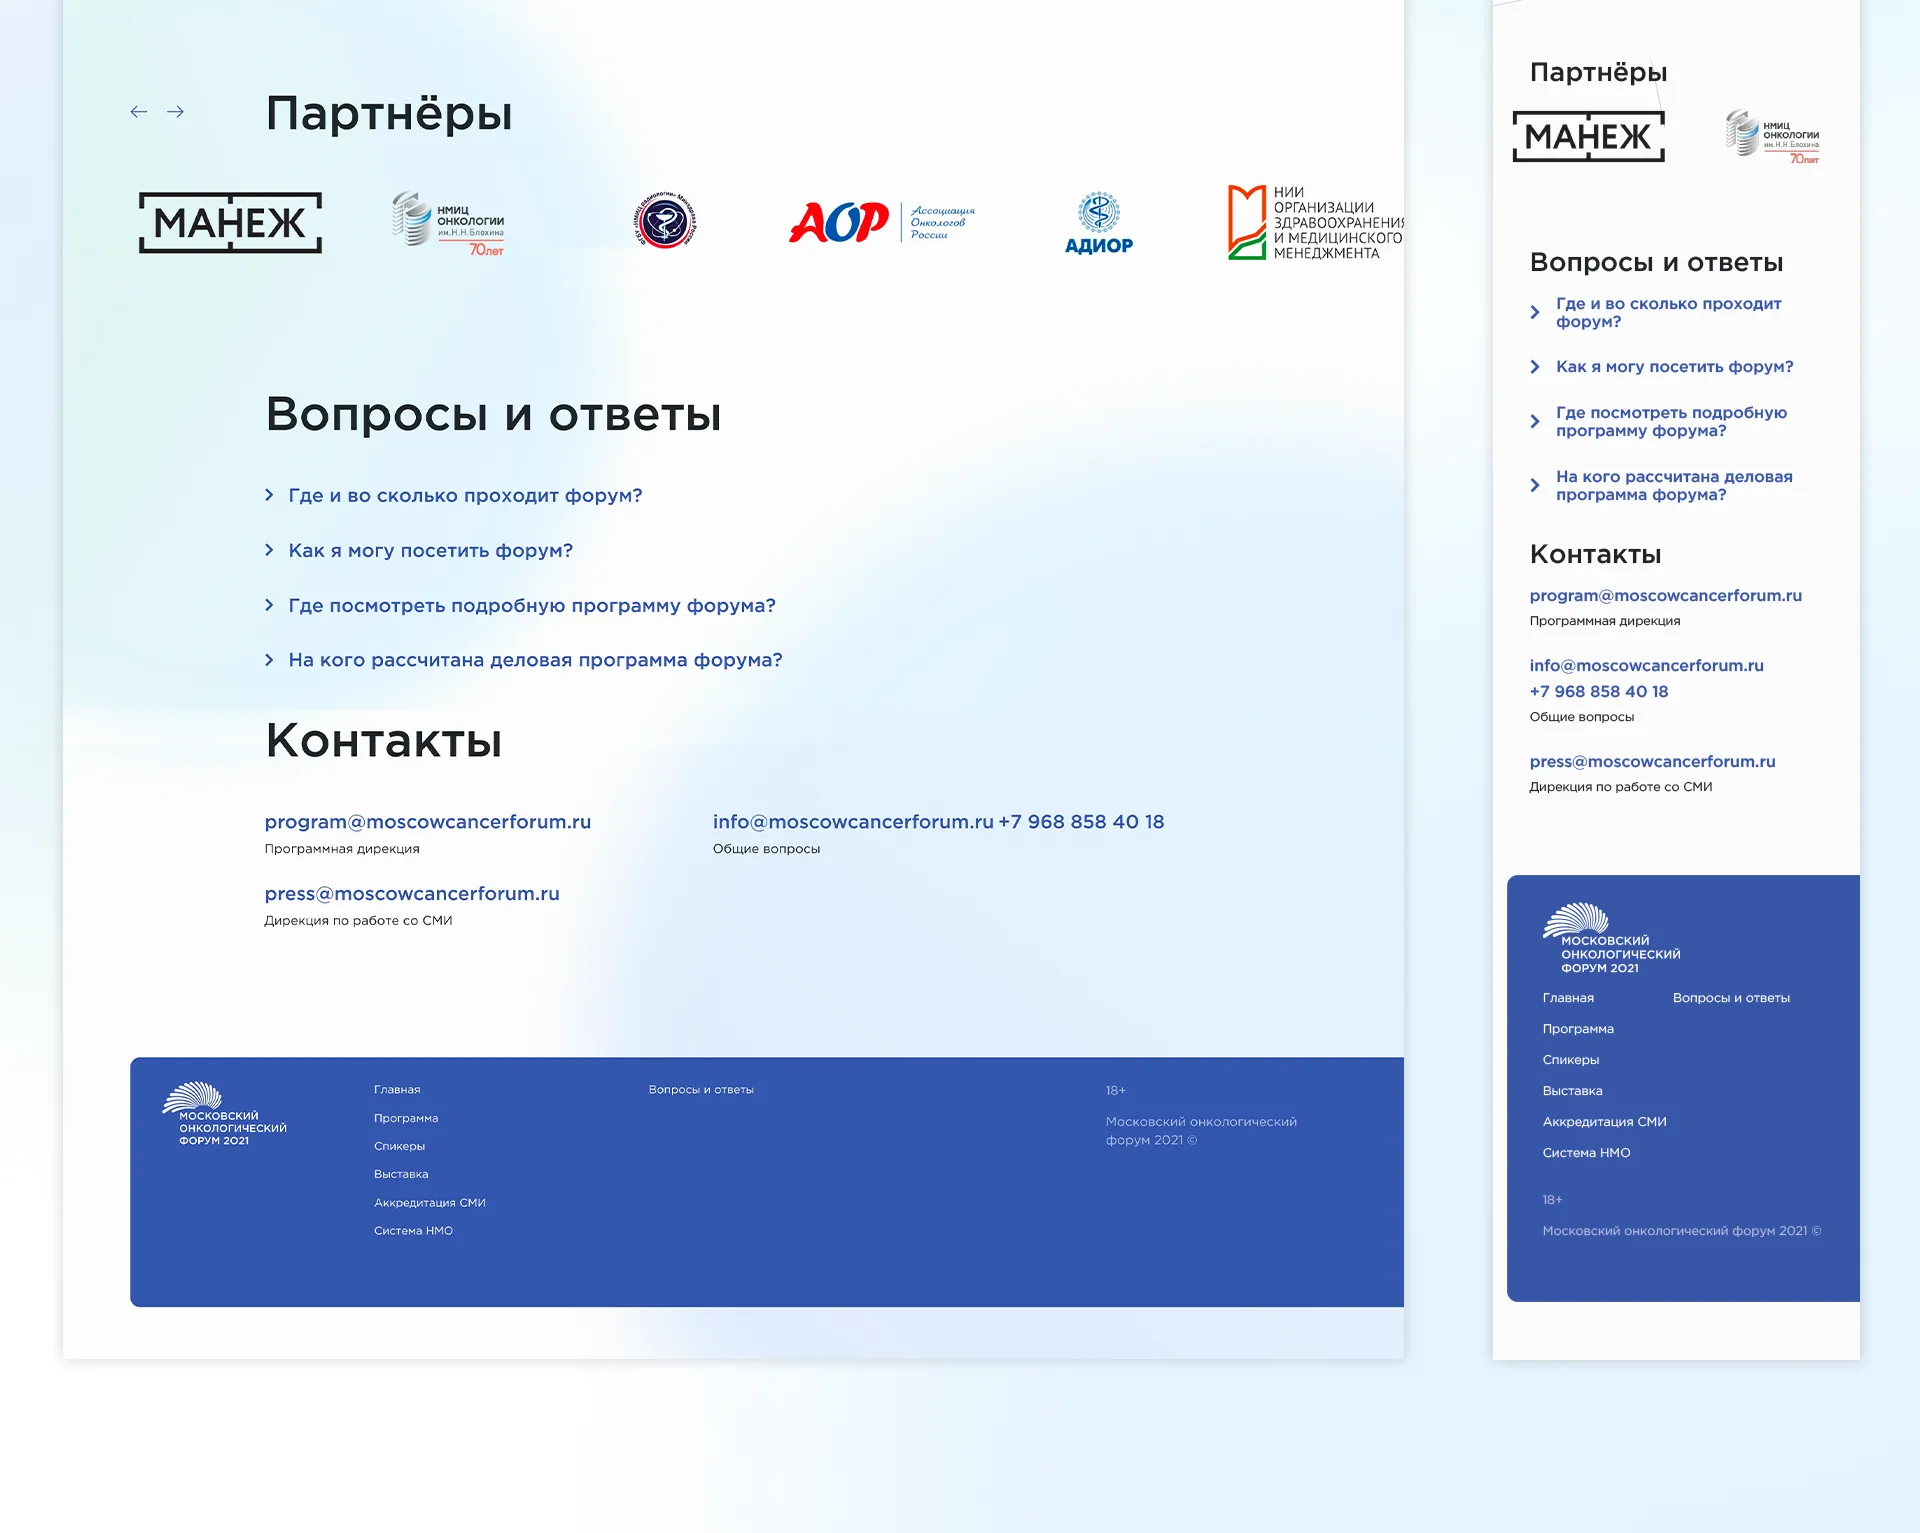
Task: Open Вопросы и ответы in desktop footer
Action: coord(701,1090)
